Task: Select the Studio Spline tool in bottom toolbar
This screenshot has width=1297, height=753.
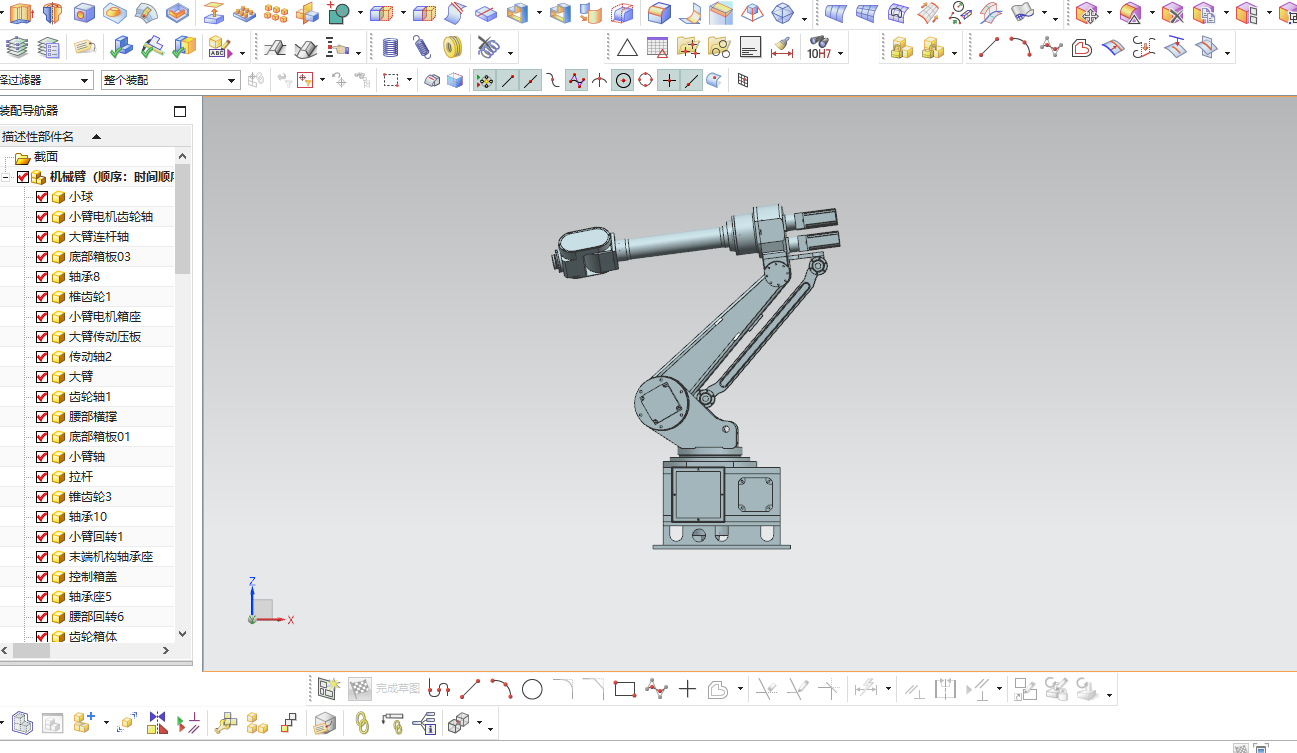Action: (656, 688)
